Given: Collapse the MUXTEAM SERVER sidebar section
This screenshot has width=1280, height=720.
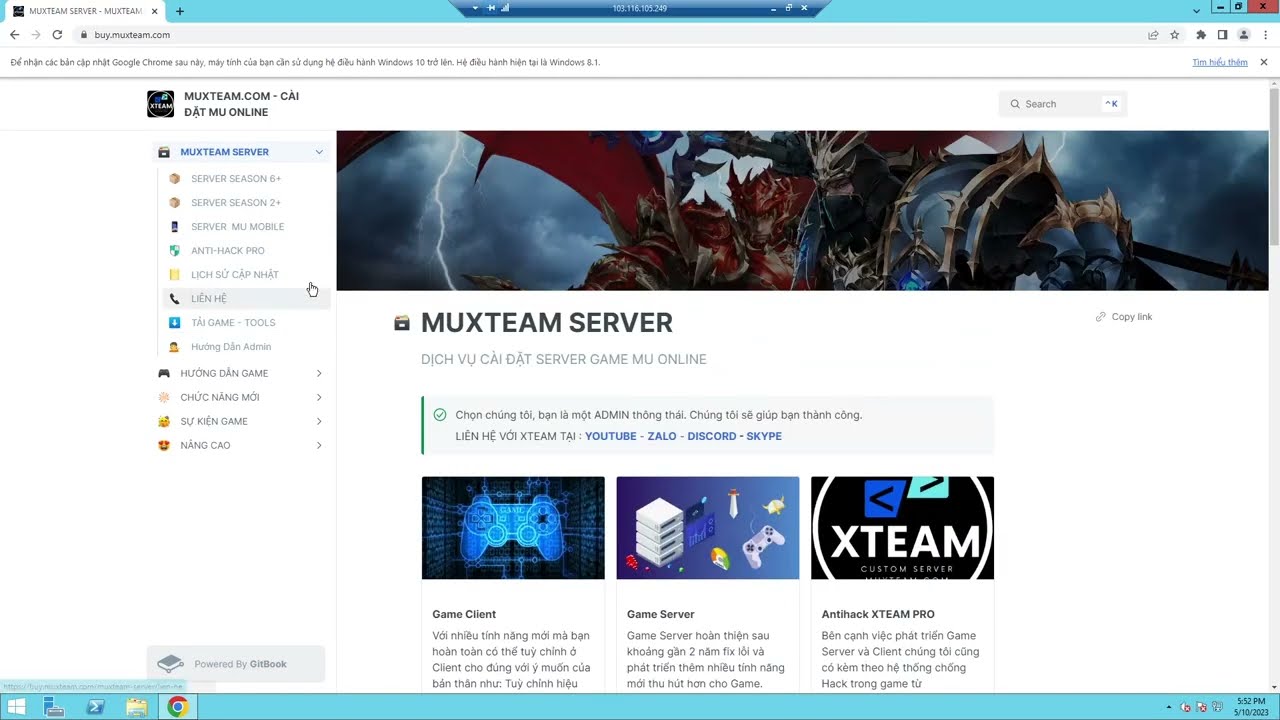Looking at the screenshot, I should [x=319, y=152].
